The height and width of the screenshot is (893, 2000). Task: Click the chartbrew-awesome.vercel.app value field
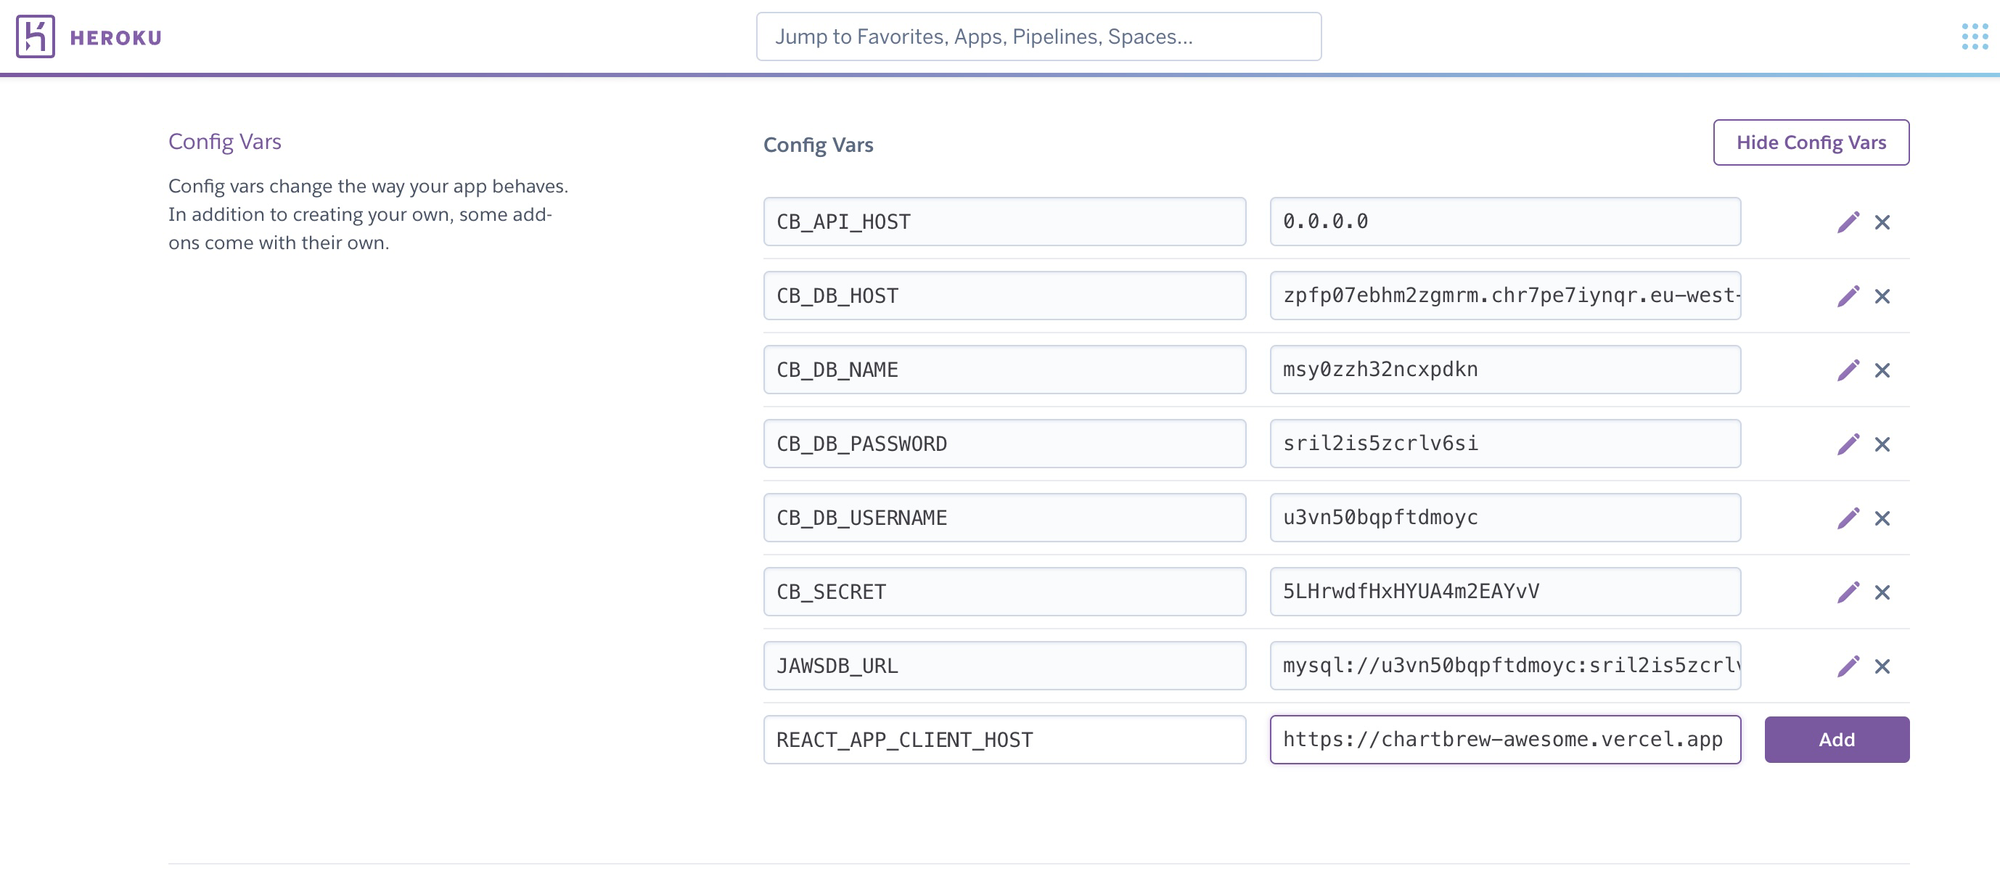(1504, 740)
